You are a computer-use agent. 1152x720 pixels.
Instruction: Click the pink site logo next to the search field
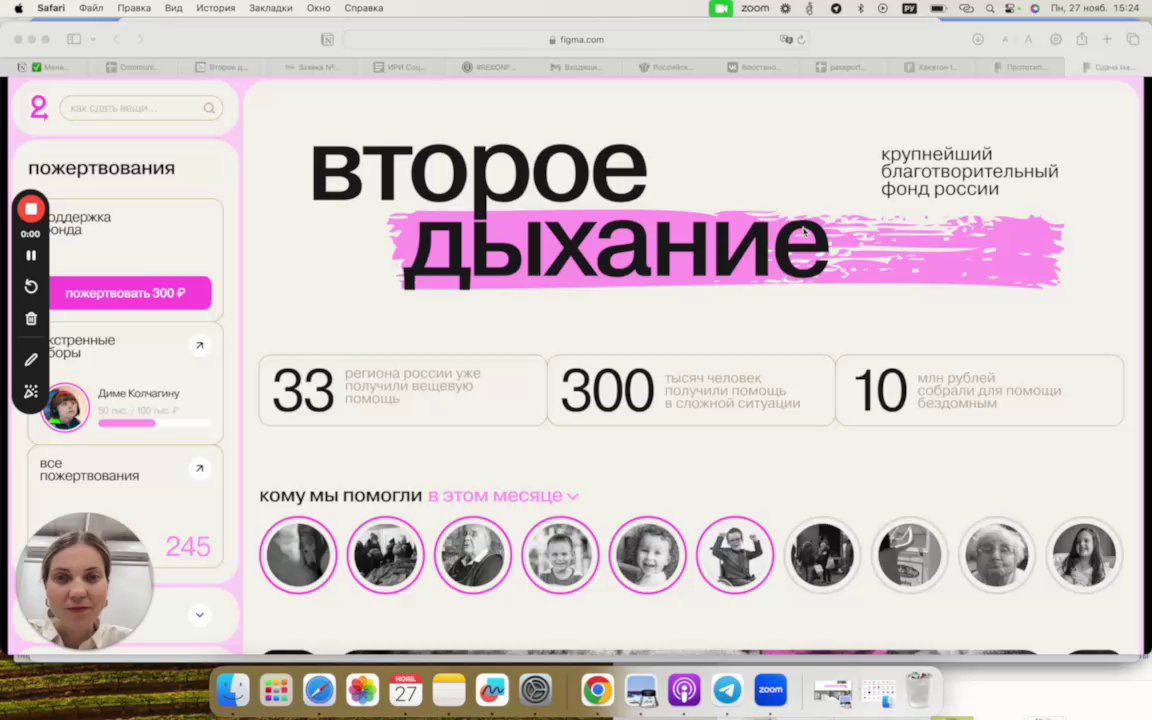tap(38, 108)
